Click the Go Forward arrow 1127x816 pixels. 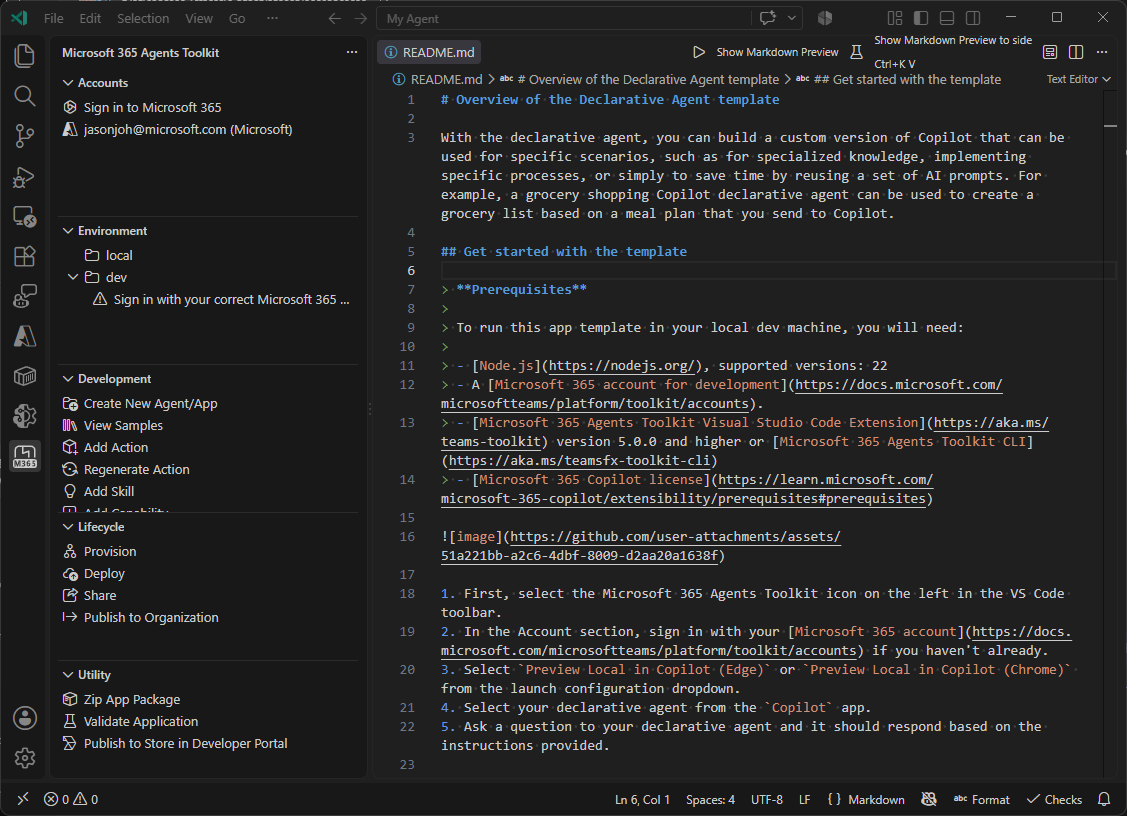[x=360, y=19]
